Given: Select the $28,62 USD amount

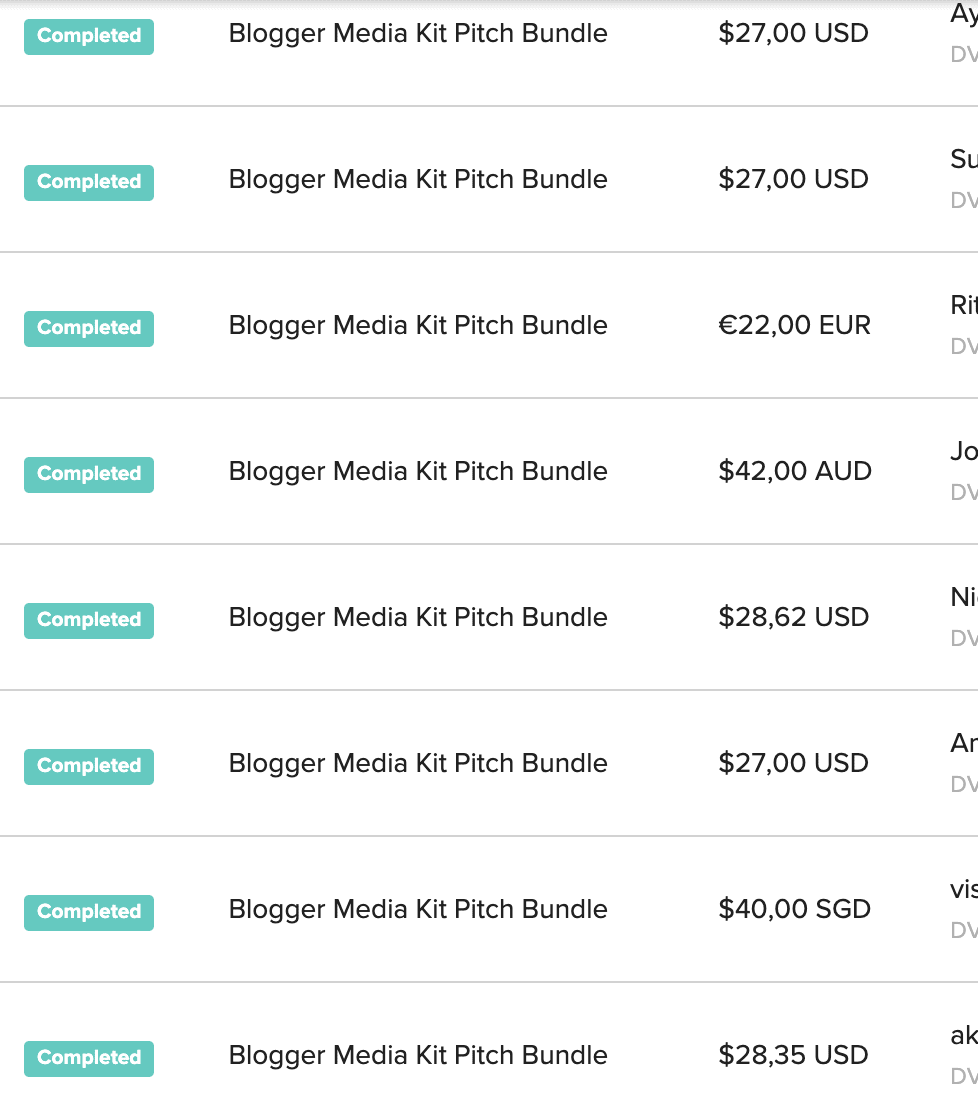Looking at the screenshot, I should [793, 618].
